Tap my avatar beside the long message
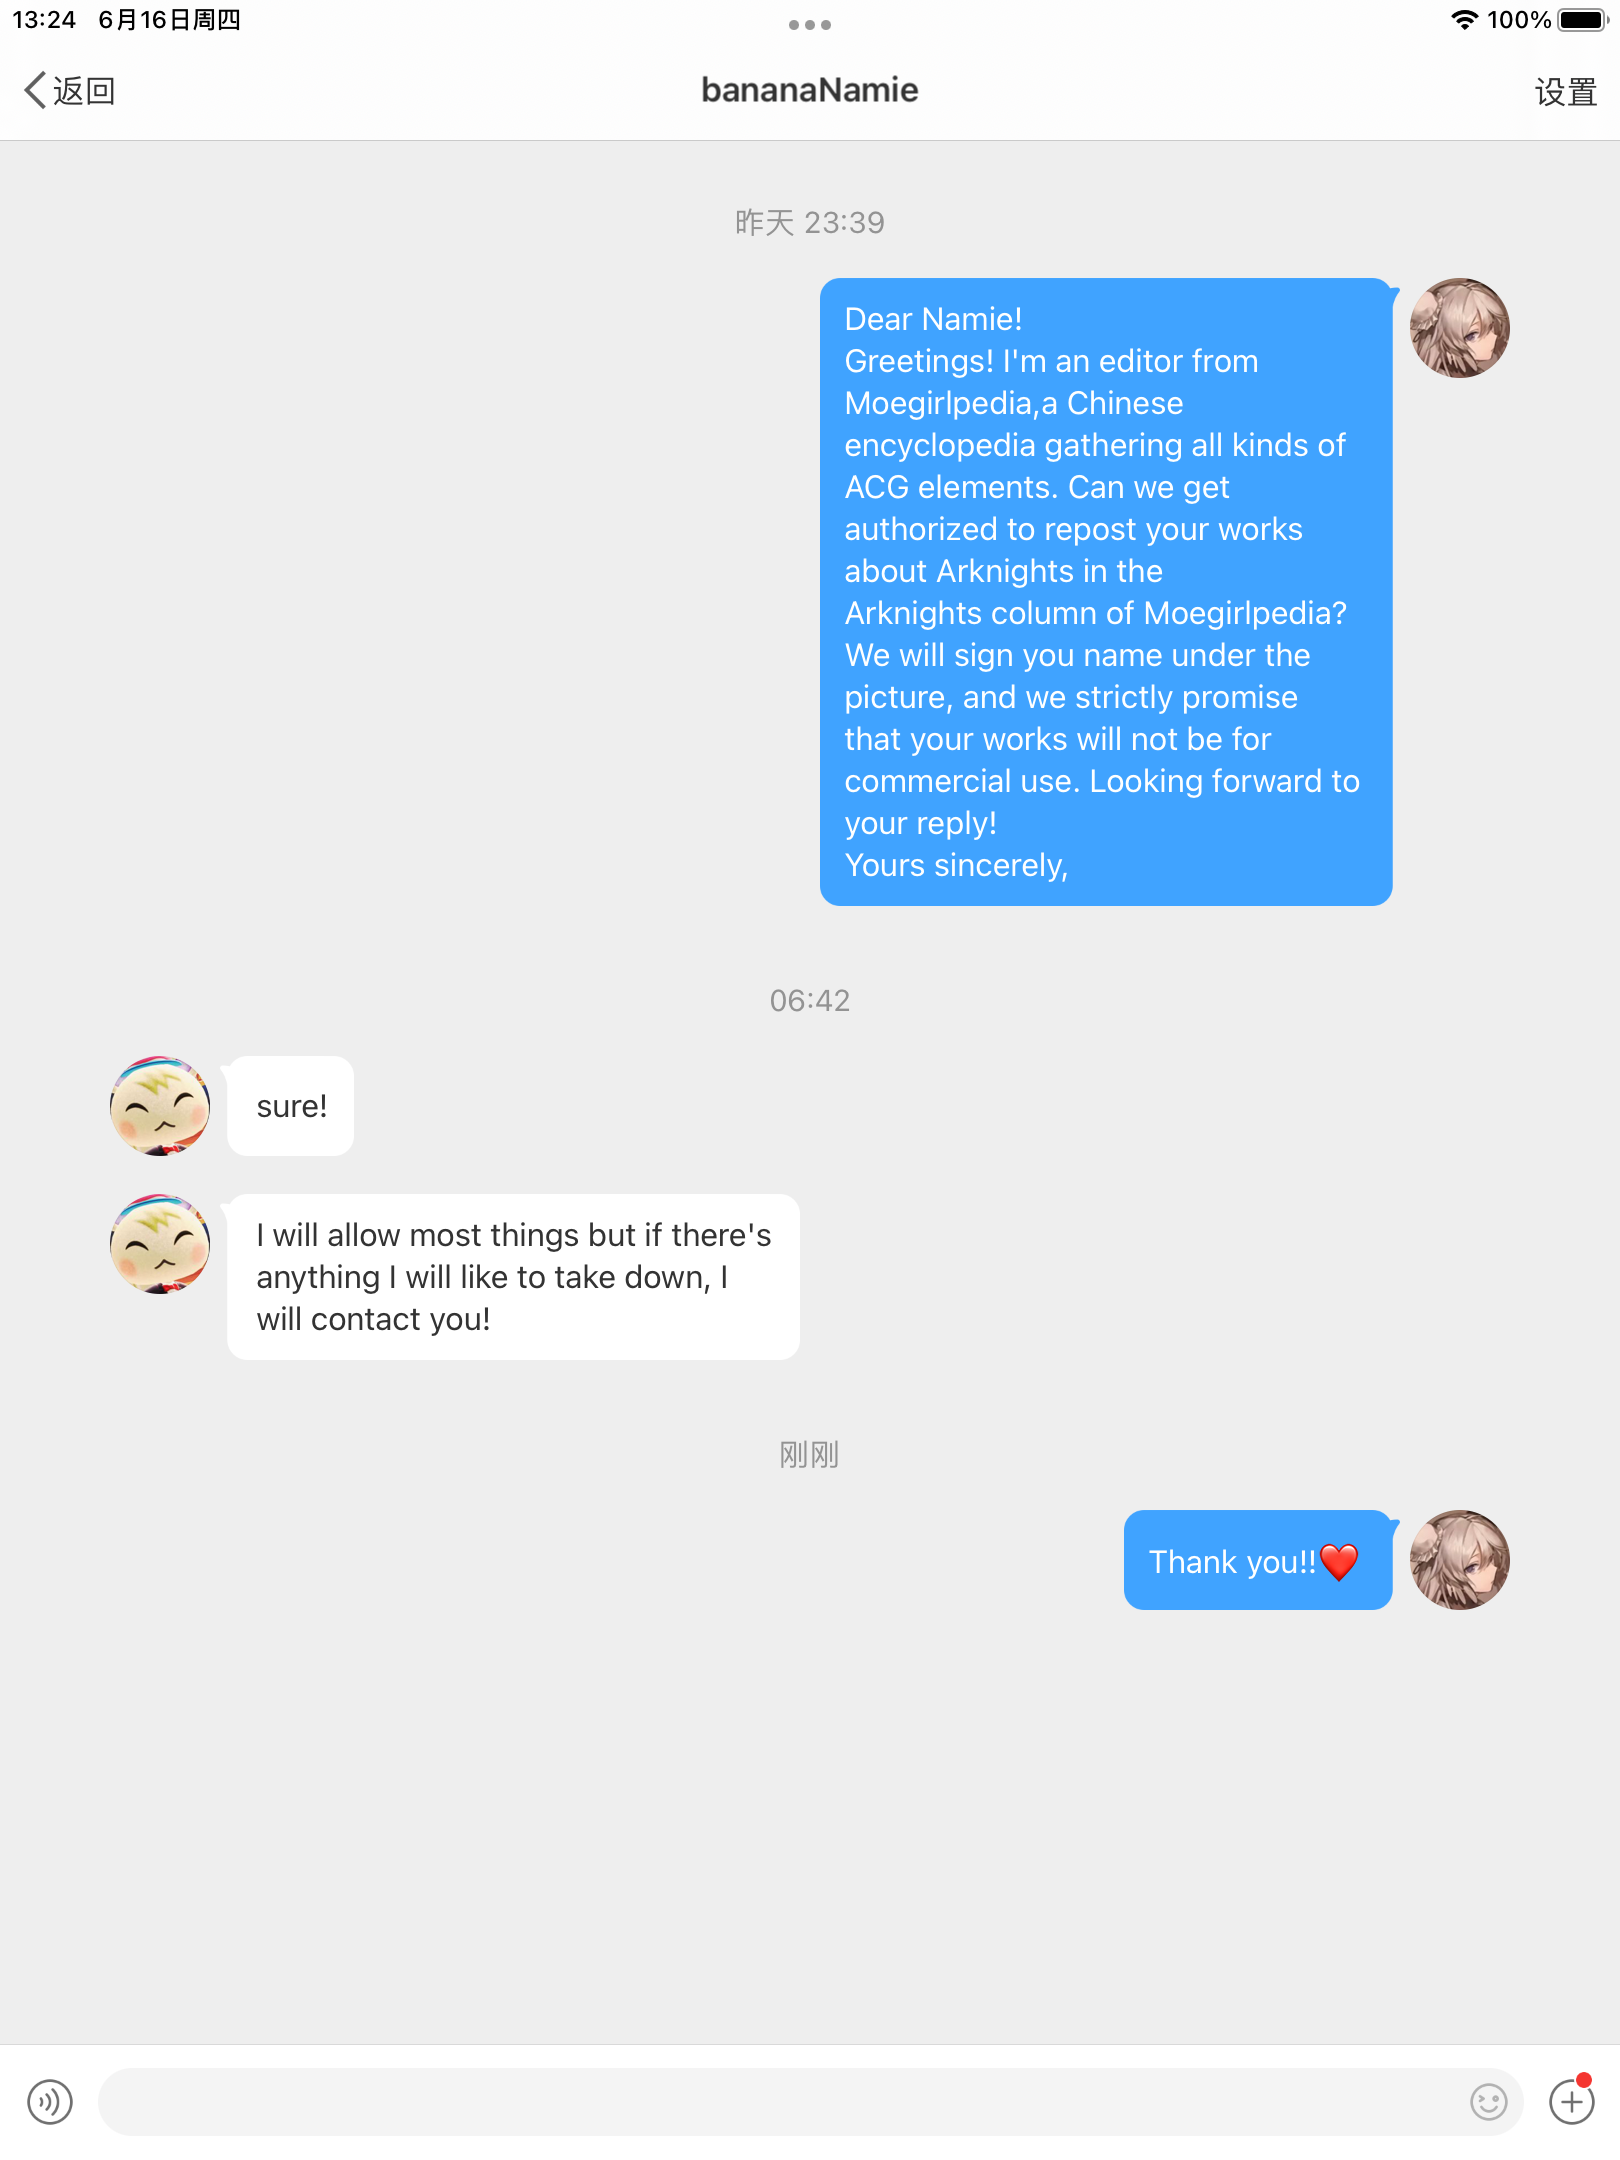This screenshot has width=1620, height=2160. [x=1460, y=328]
